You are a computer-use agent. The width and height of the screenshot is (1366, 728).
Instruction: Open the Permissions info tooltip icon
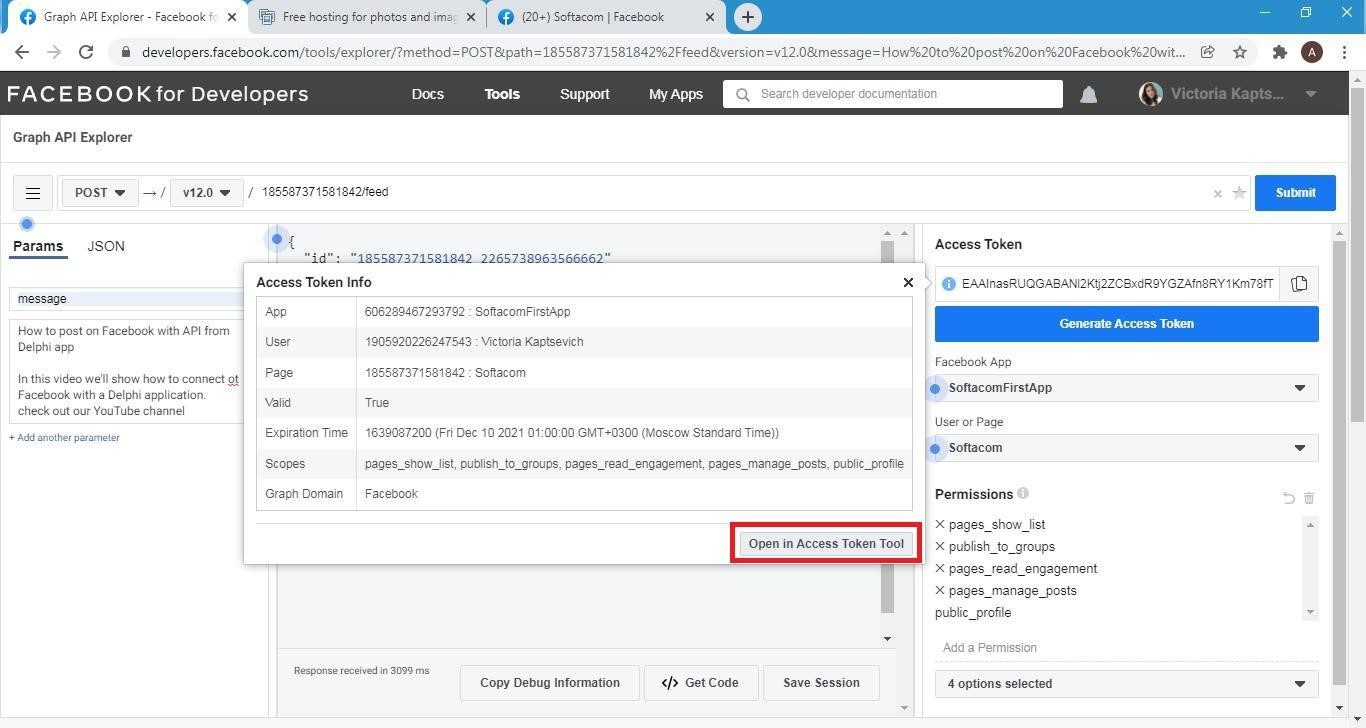(x=1023, y=493)
